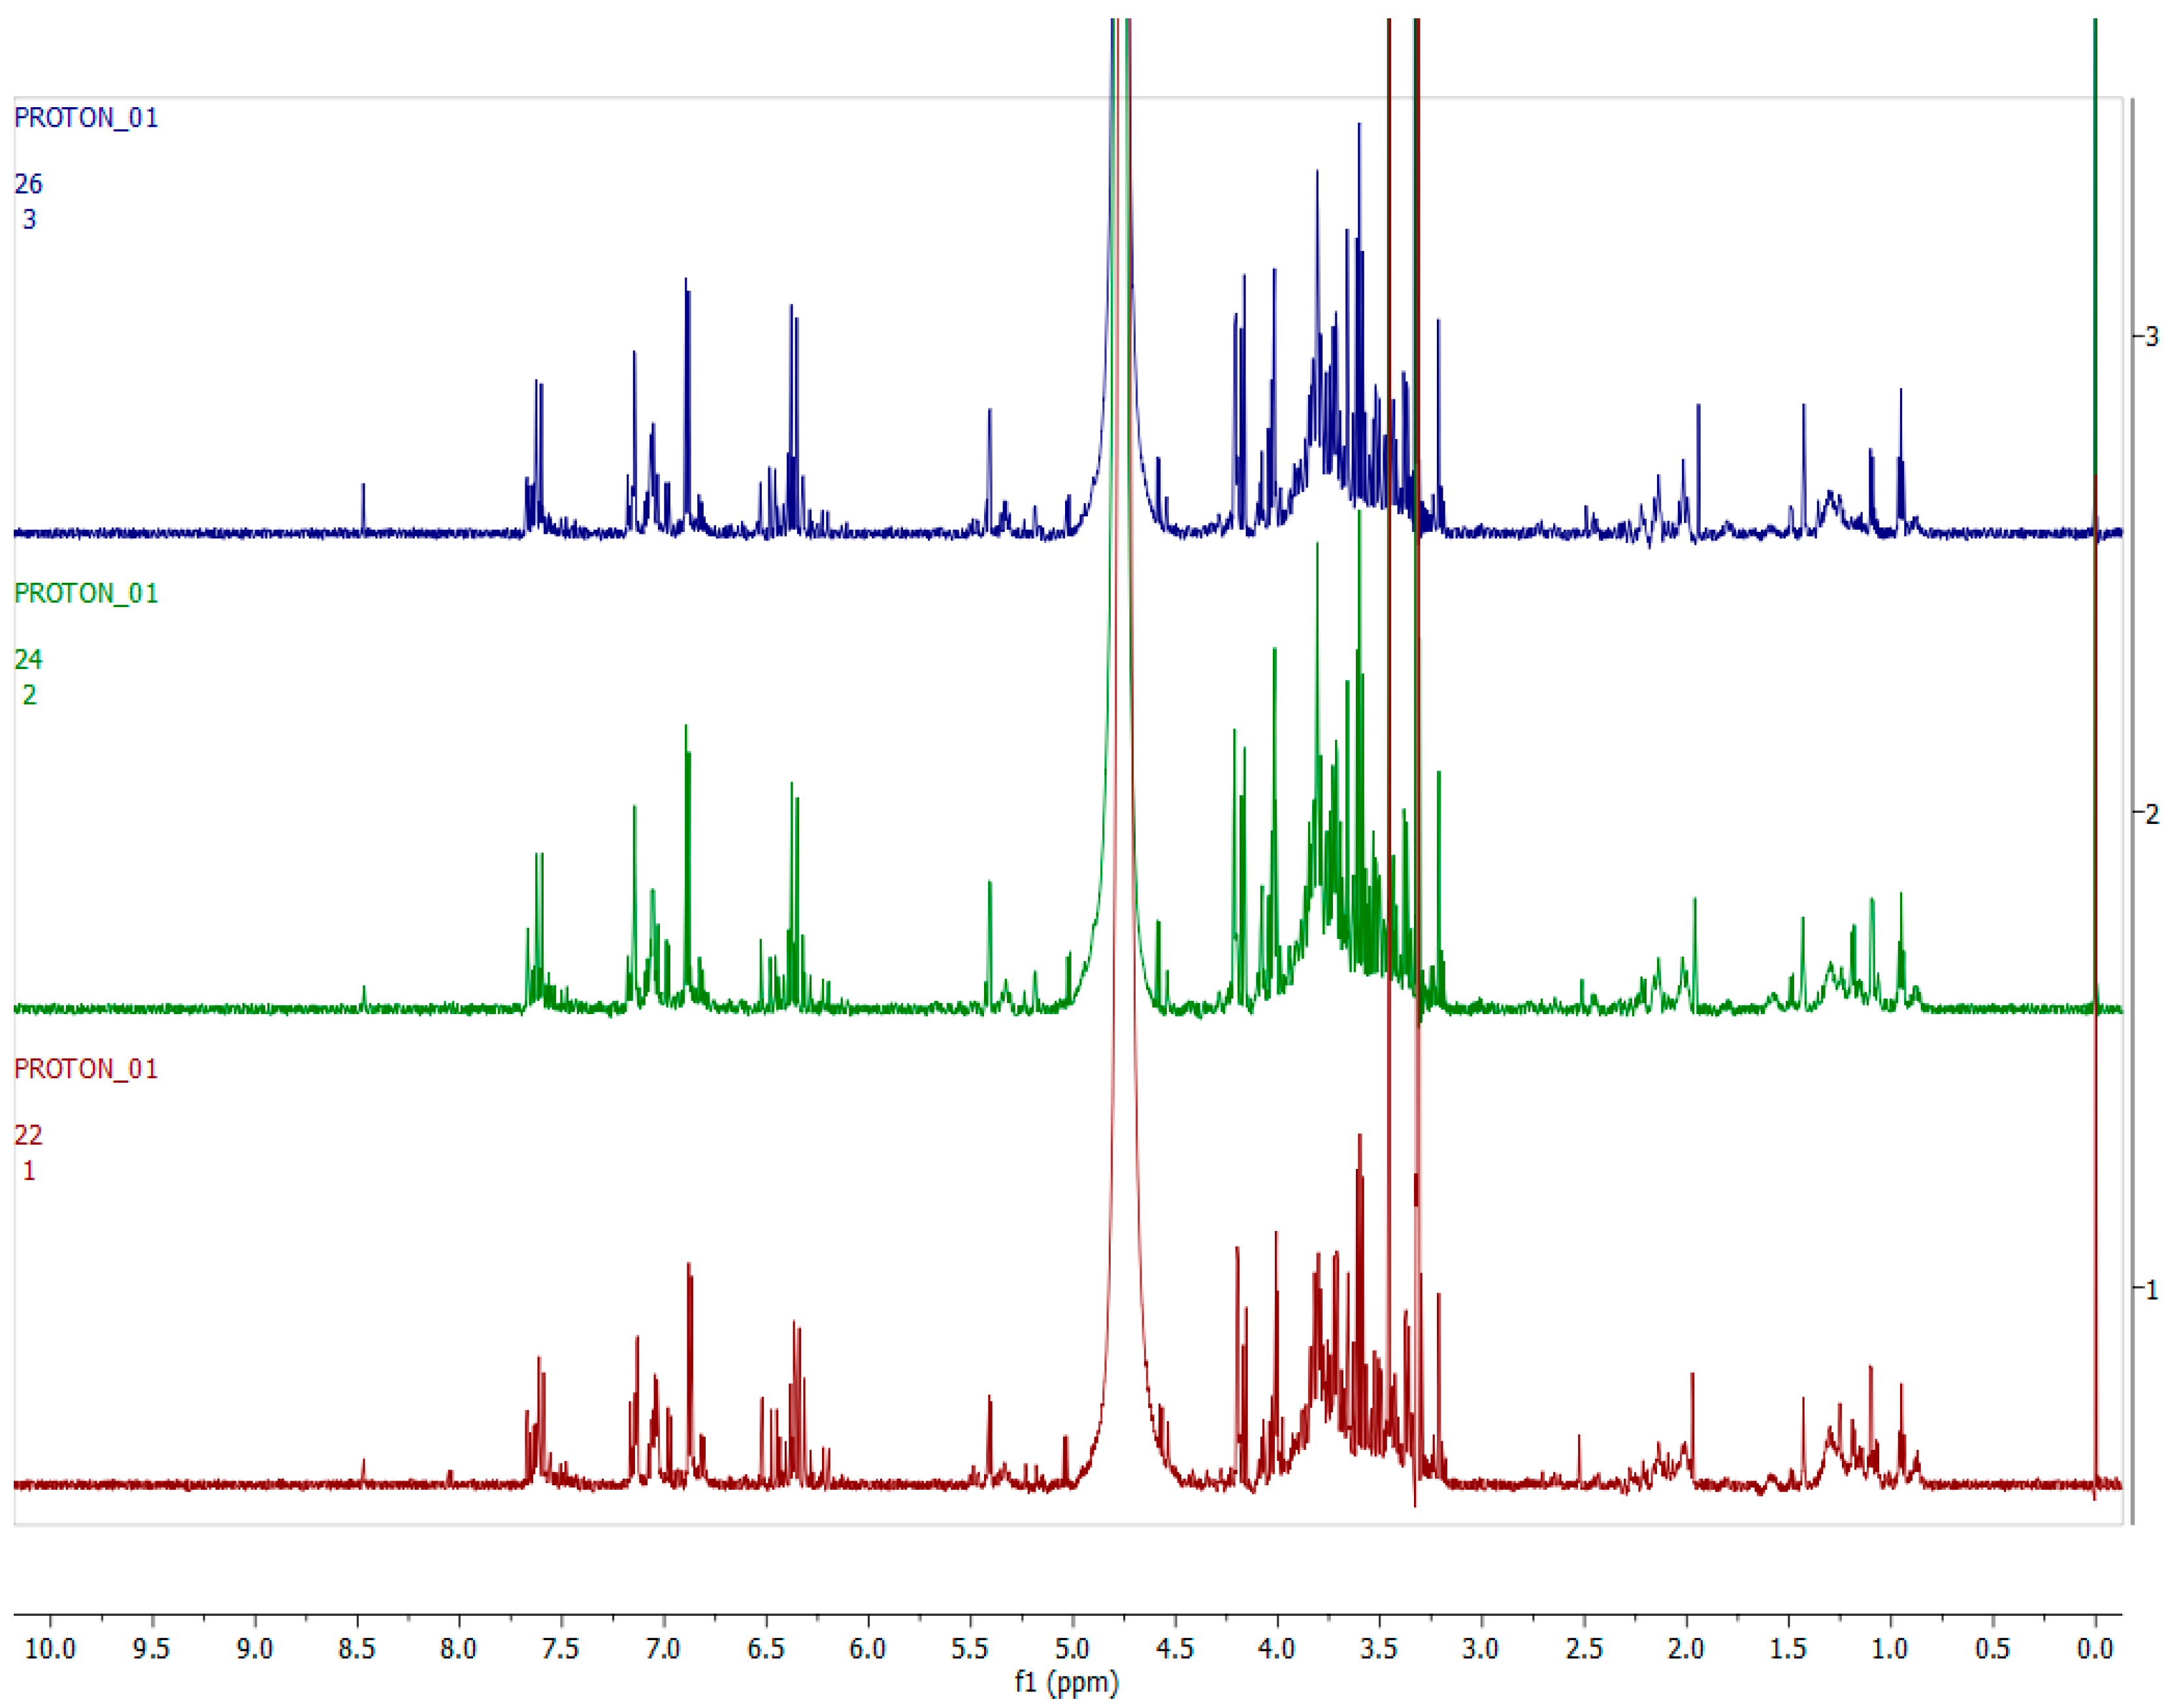Viewport: 2168px width, 1708px height.
Task: Click the red PROTON_01 spectrum title
Action: point(86,1069)
